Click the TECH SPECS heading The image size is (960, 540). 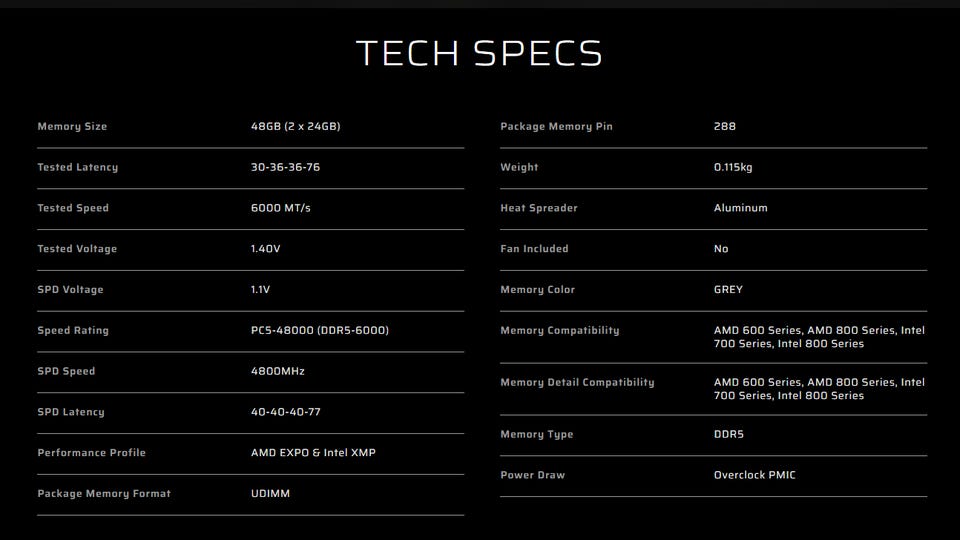point(479,53)
